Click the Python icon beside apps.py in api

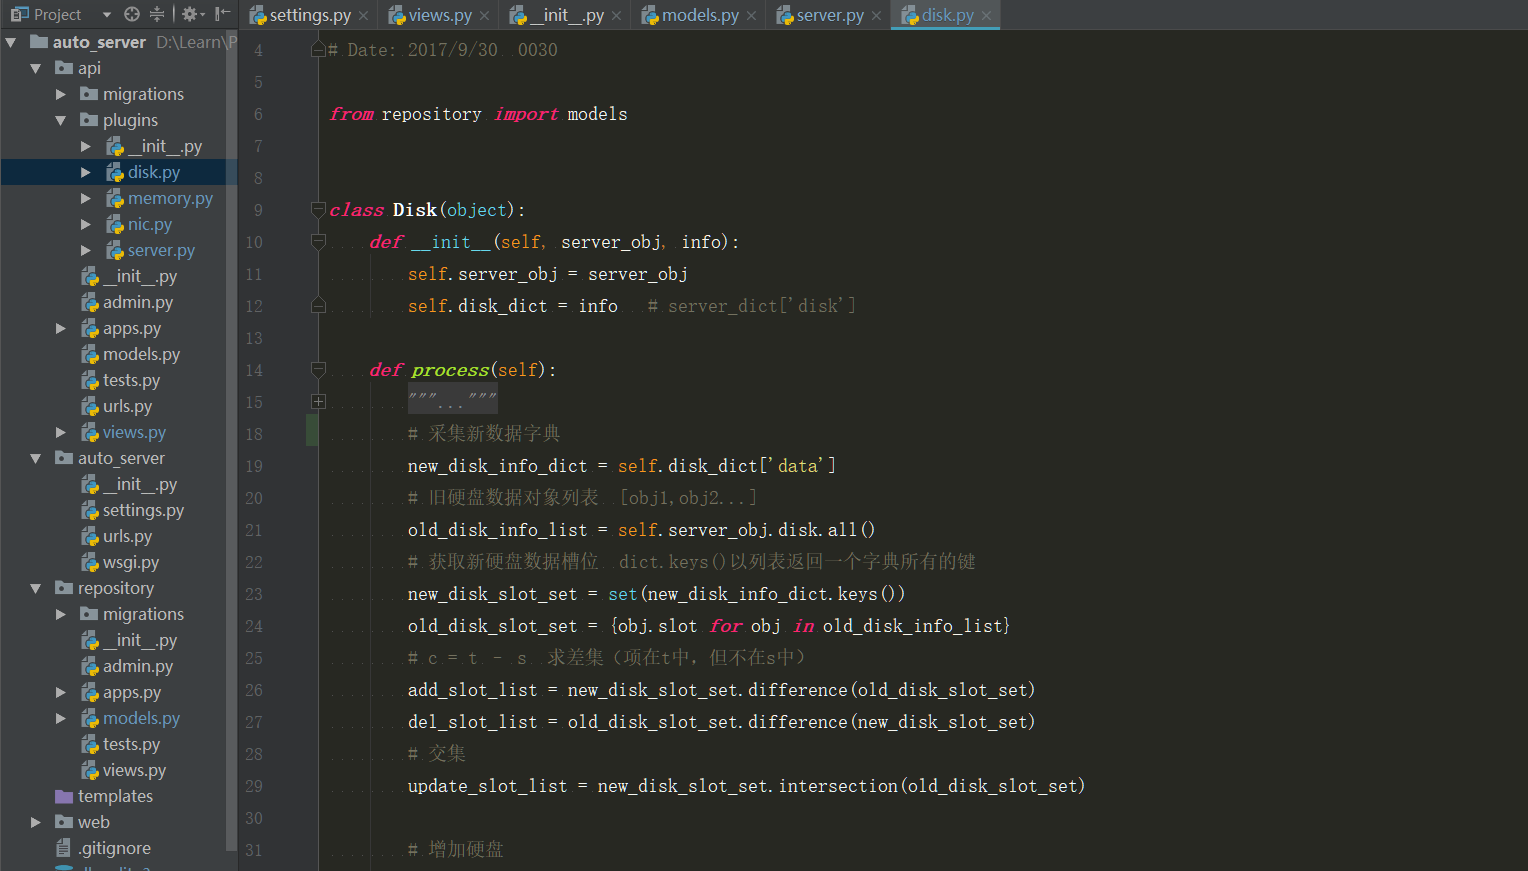click(90, 328)
